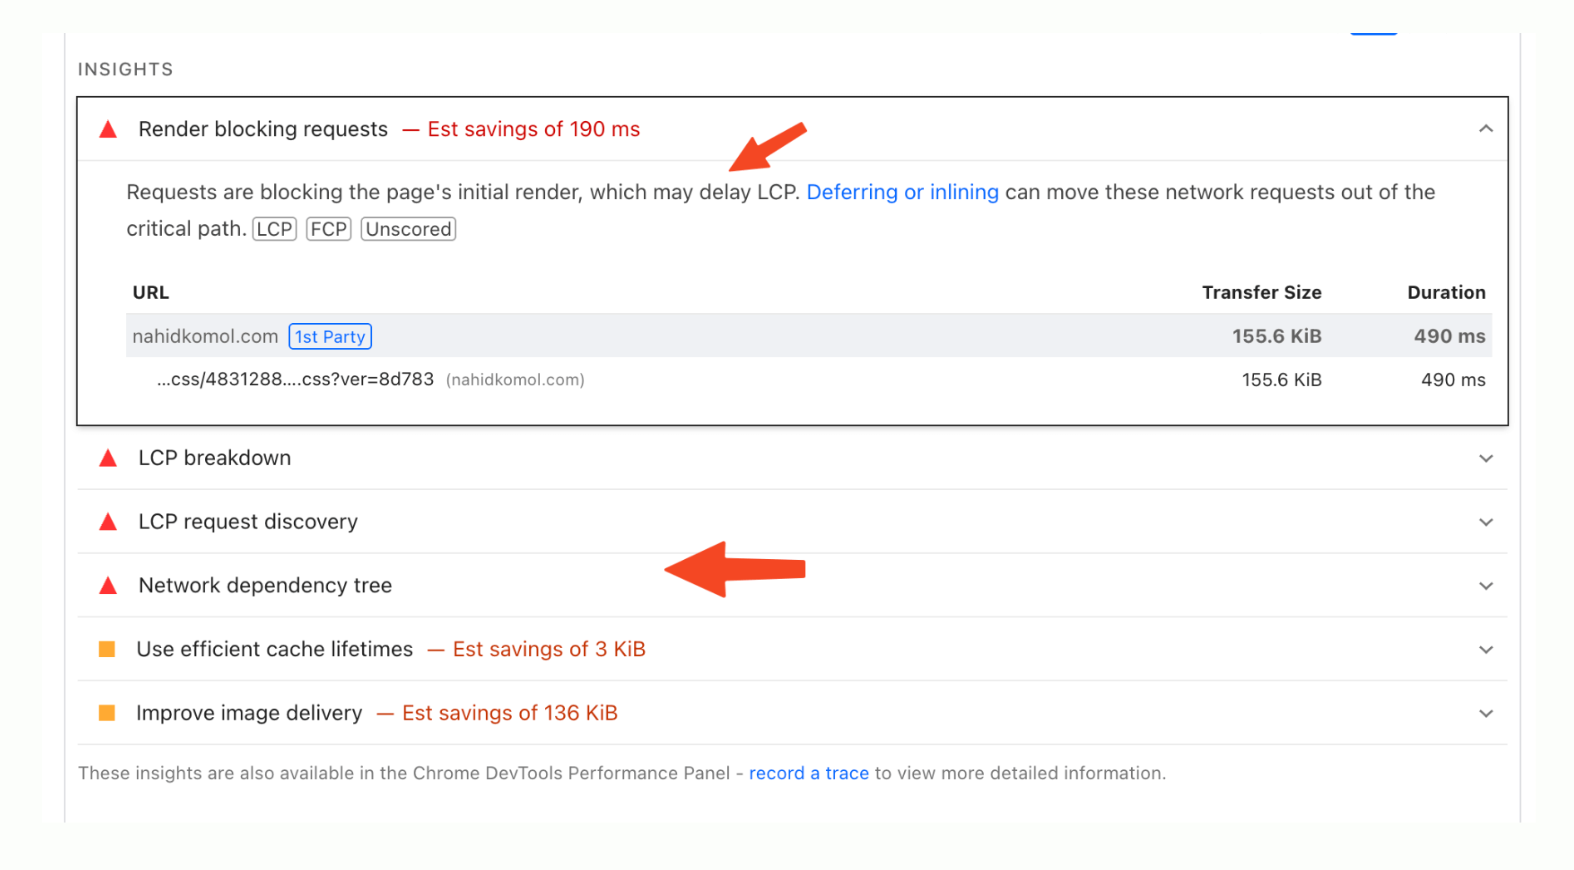
Task: Expand Use efficient cache lifetimes chevron
Action: 1486,650
